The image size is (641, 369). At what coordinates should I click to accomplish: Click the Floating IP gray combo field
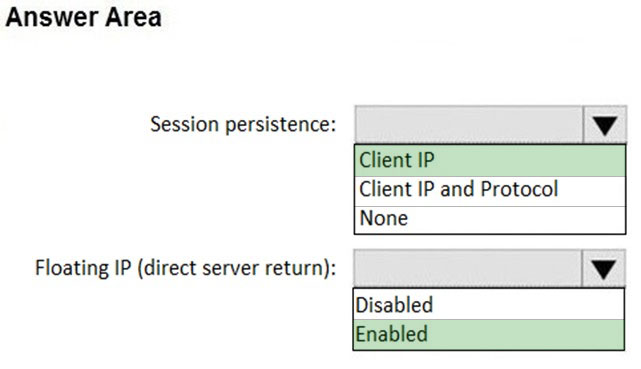(468, 268)
